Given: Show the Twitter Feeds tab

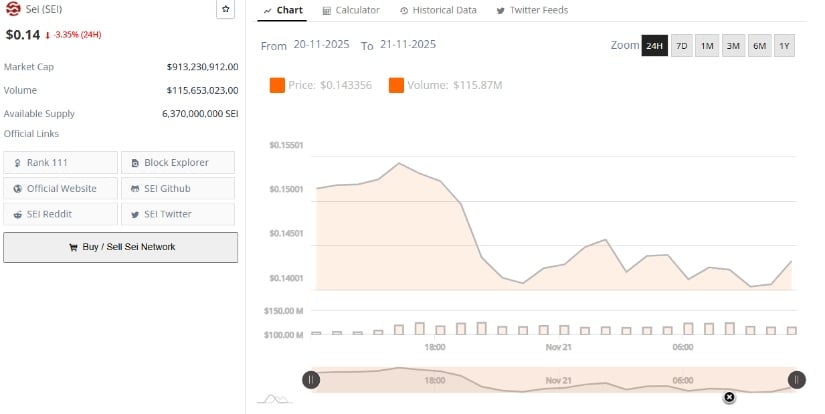Looking at the screenshot, I should 532,10.
